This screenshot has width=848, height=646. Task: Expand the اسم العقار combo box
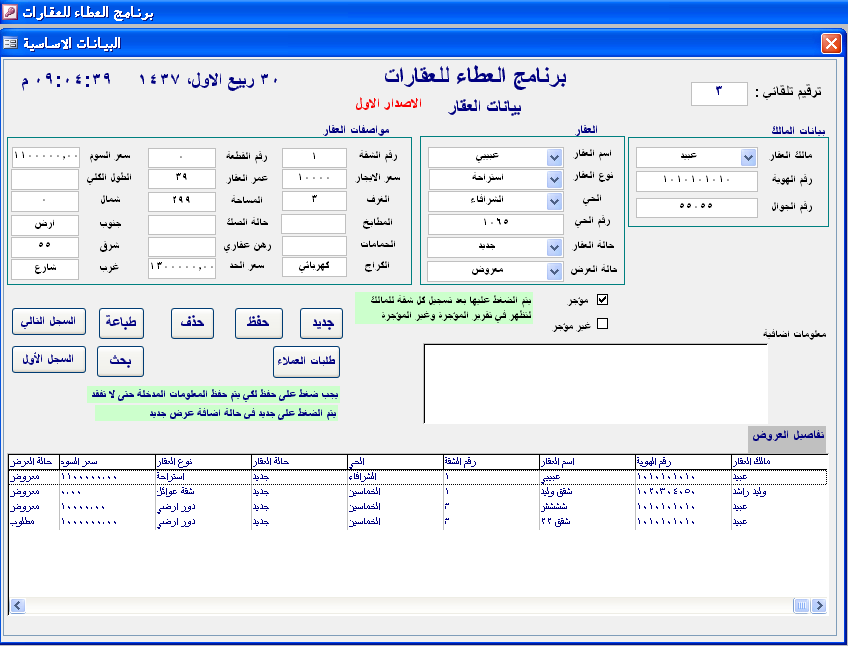554,157
